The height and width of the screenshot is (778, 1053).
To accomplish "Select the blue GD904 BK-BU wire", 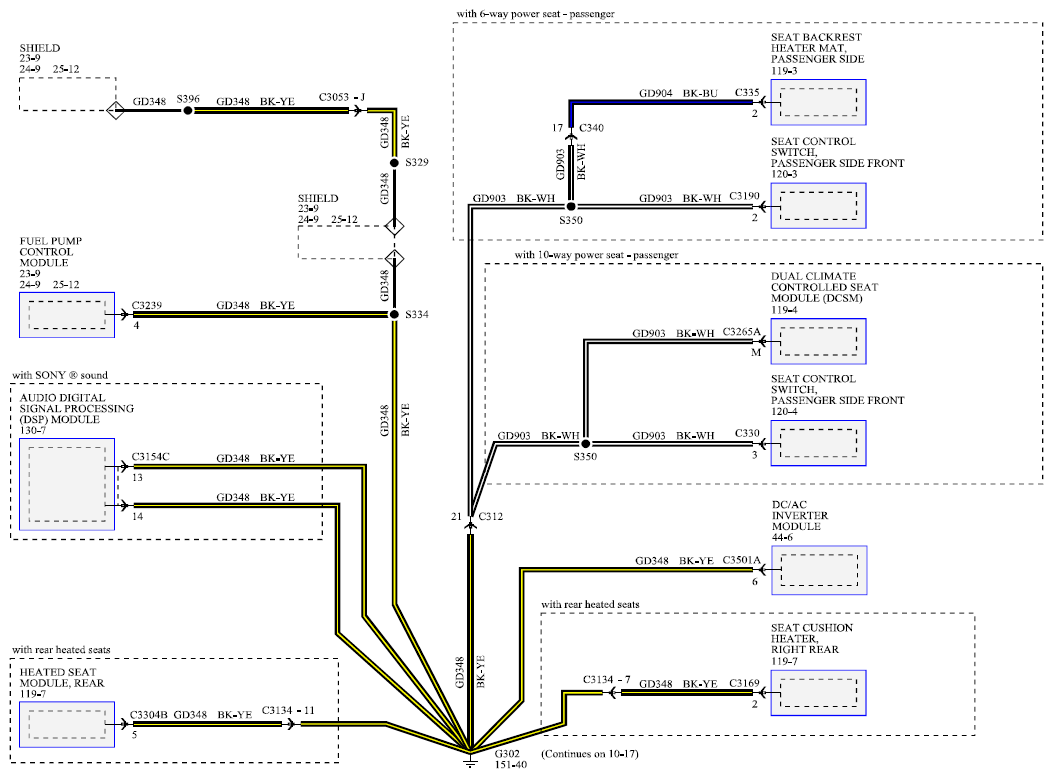I will click(661, 103).
